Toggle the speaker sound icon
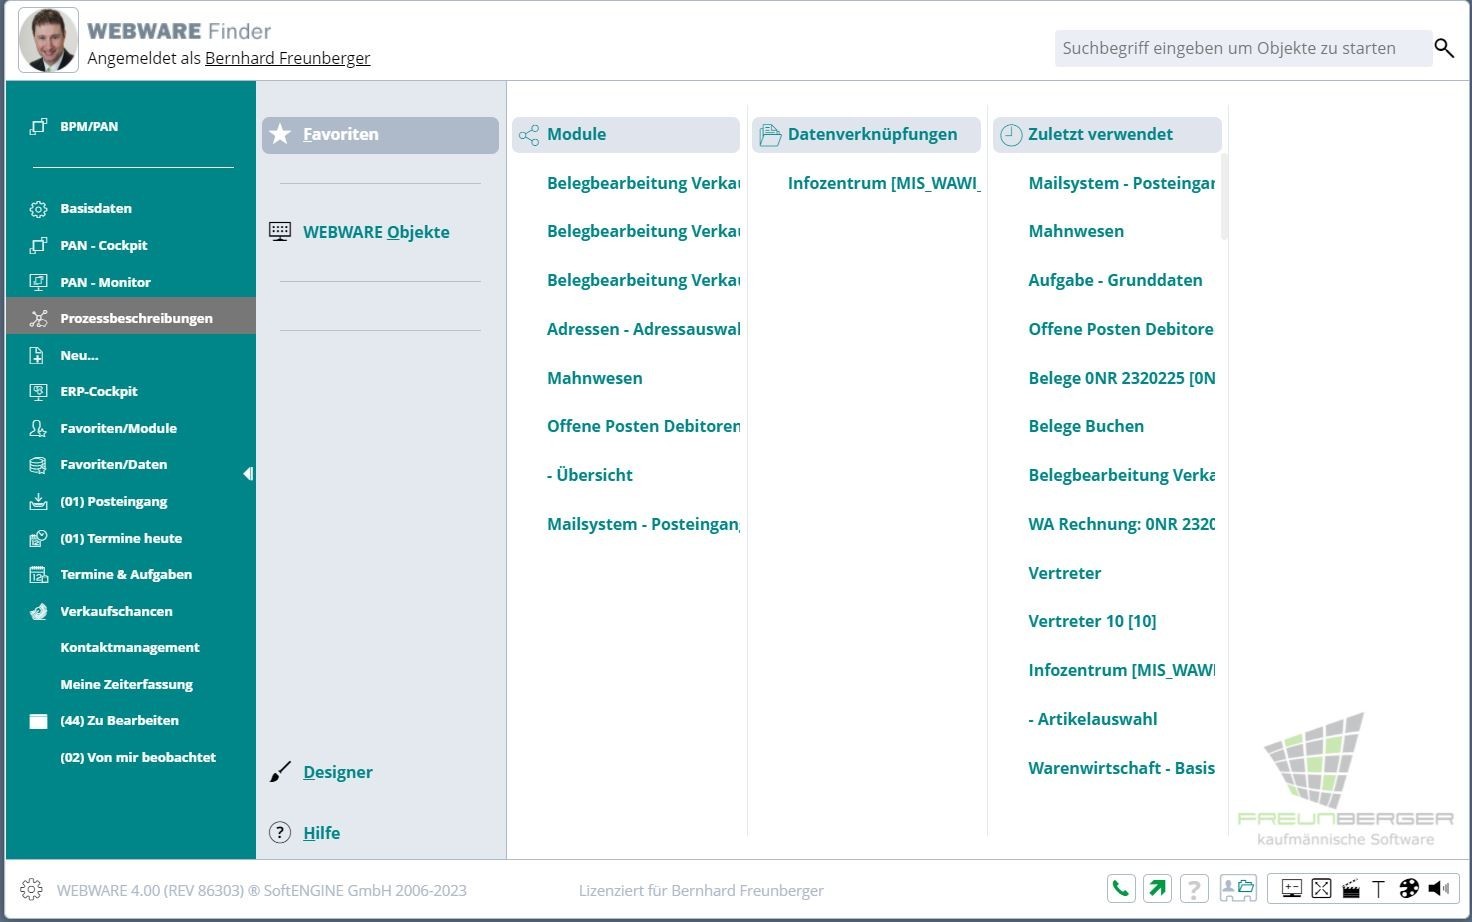 [1438, 888]
